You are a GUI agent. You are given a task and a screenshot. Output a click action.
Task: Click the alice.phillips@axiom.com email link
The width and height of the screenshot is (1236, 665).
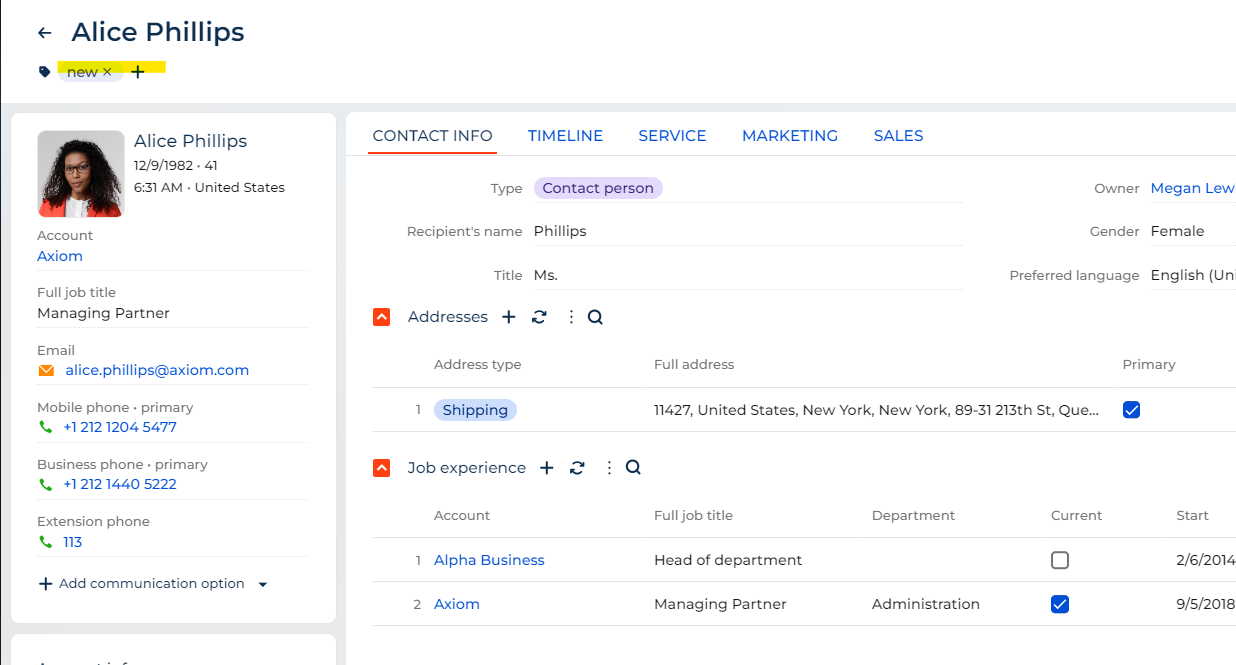pyautogui.click(x=157, y=370)
